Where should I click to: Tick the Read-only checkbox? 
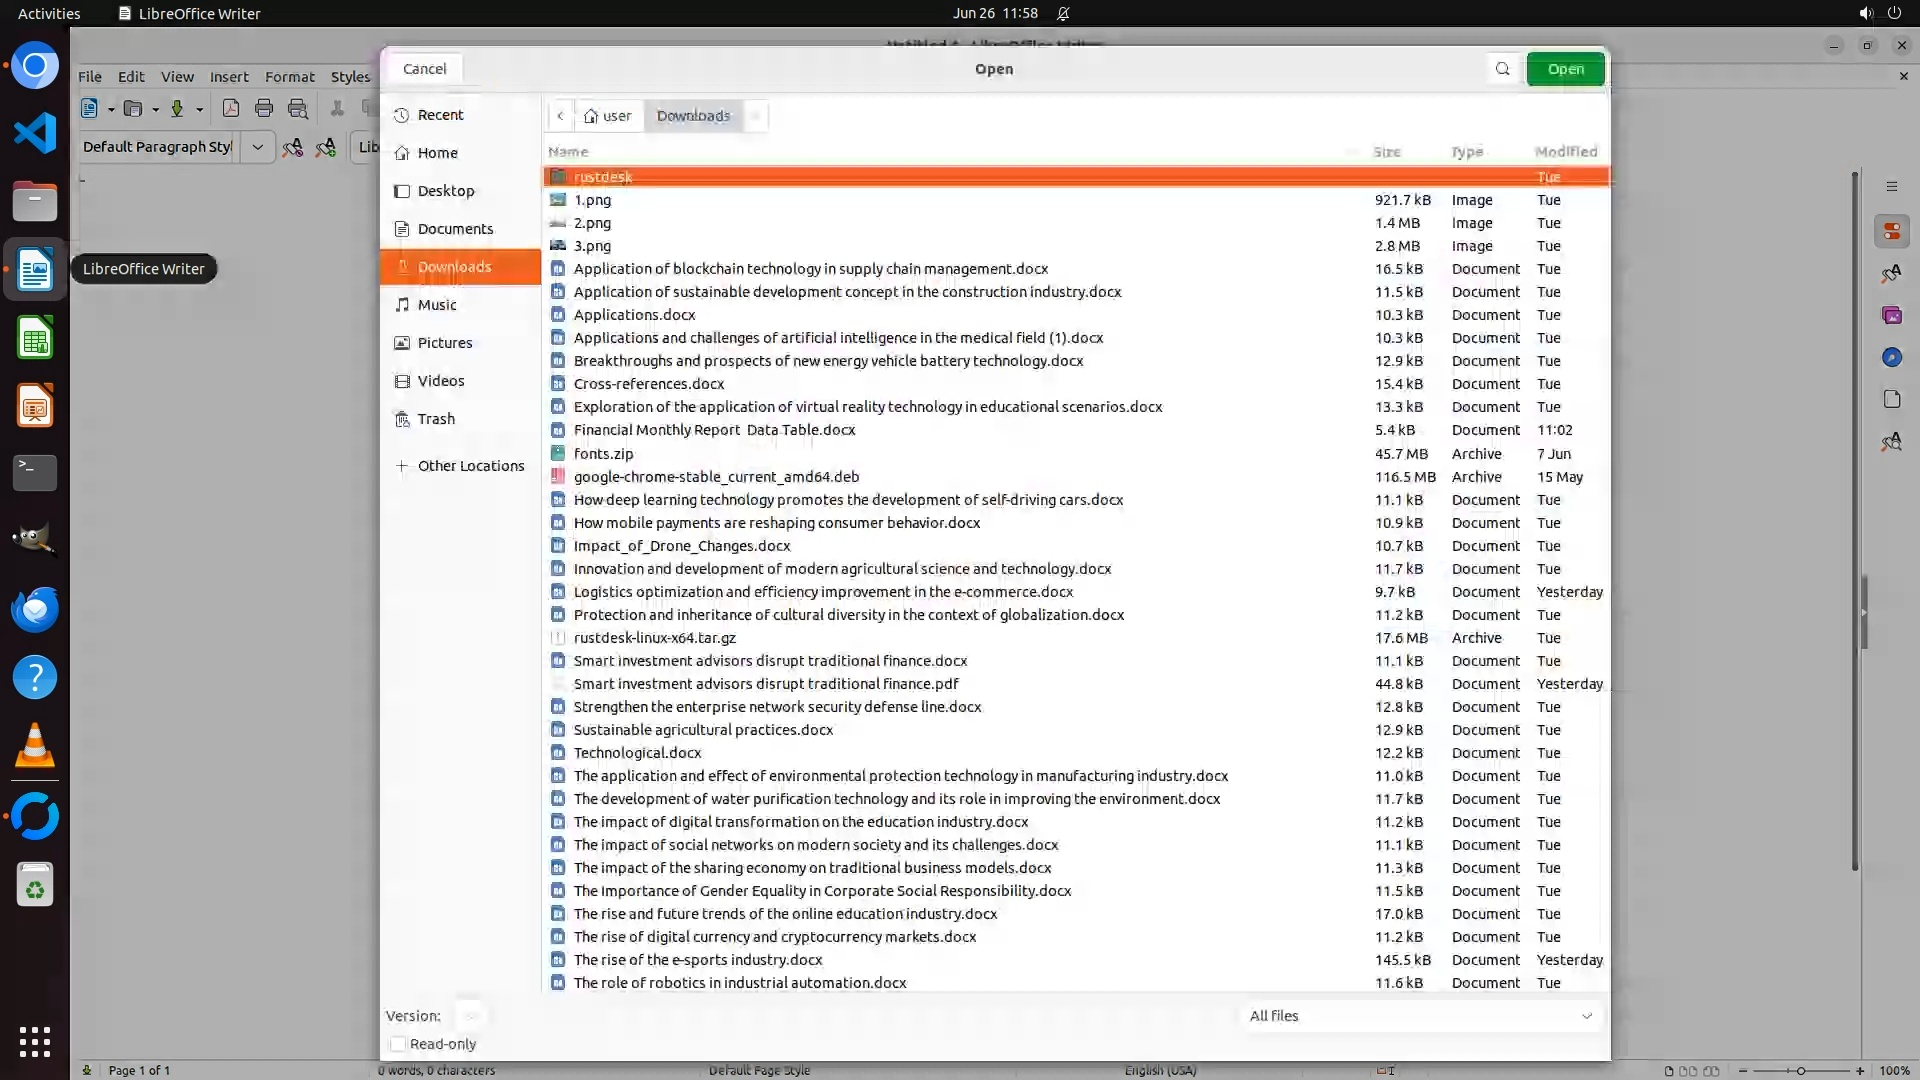click(x=398, y=1044)
